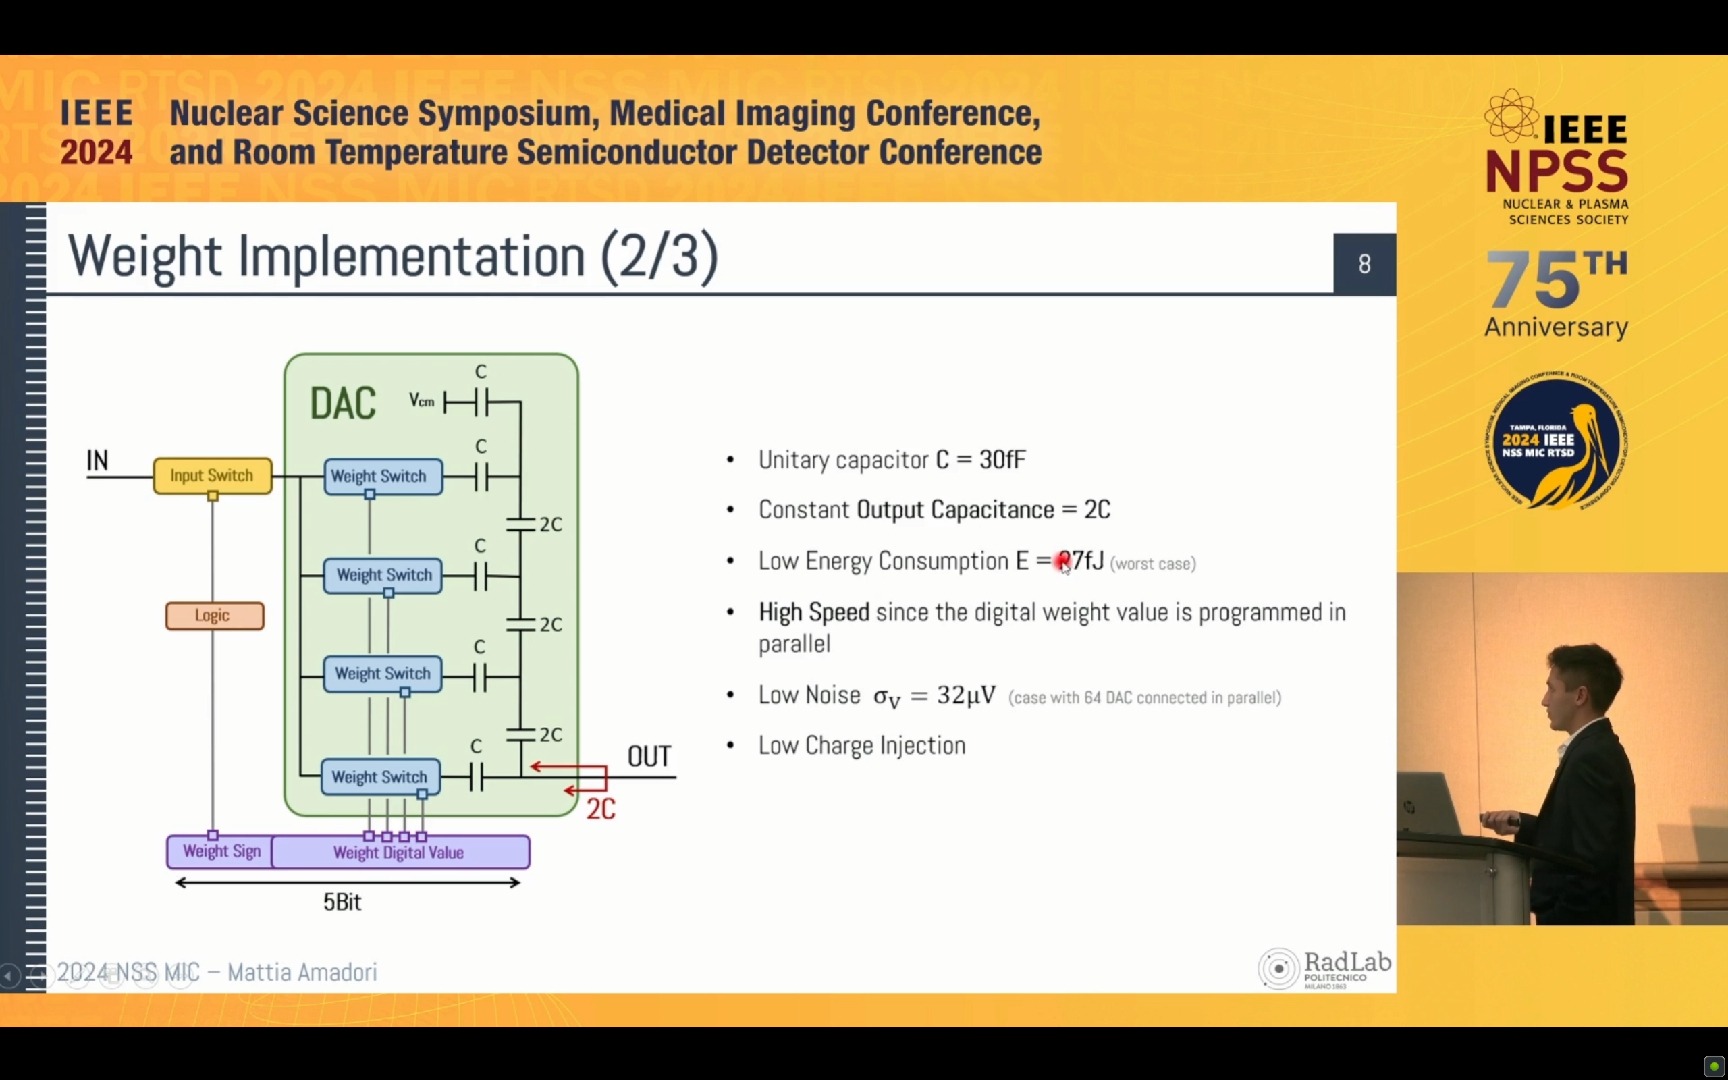Image resolution: width=1728 pixels, height=1080 pixels.
Task: Click the RadLab Politecnico logo
Action: (1324, 968)
